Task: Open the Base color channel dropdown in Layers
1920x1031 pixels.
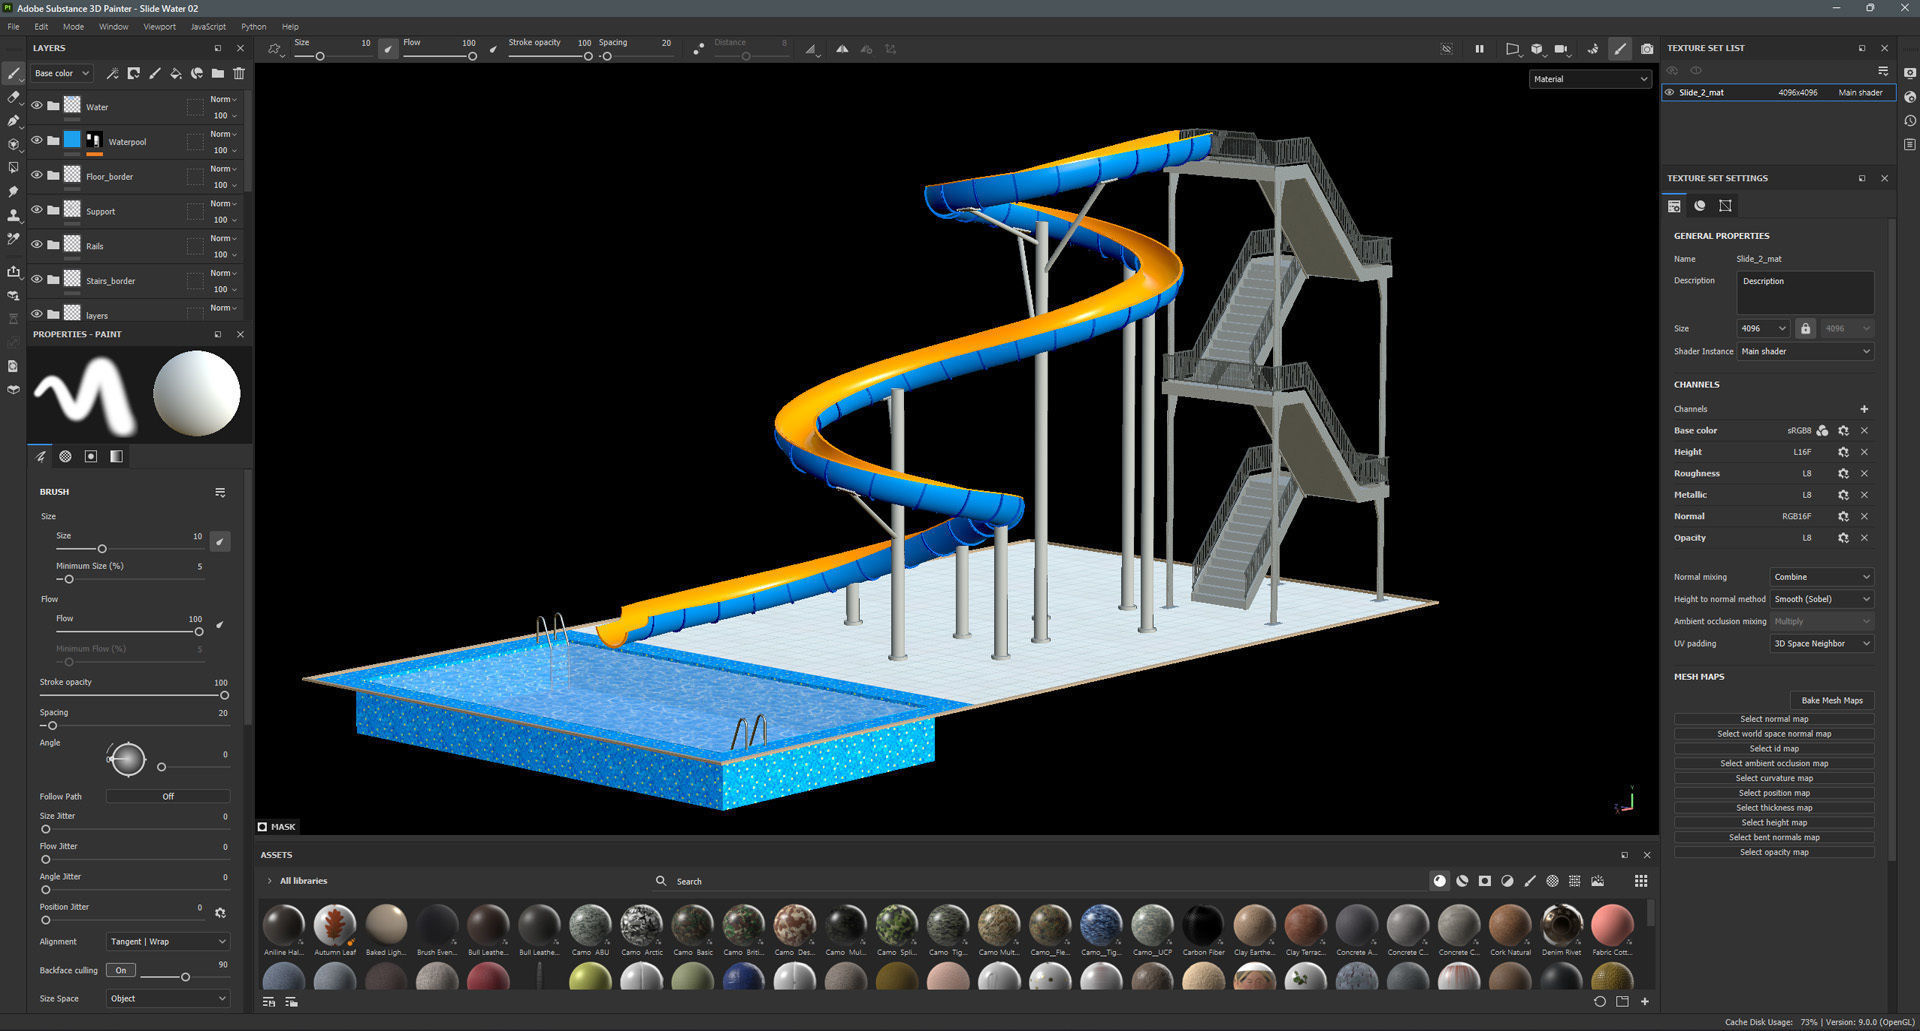Action: (60, 73)
